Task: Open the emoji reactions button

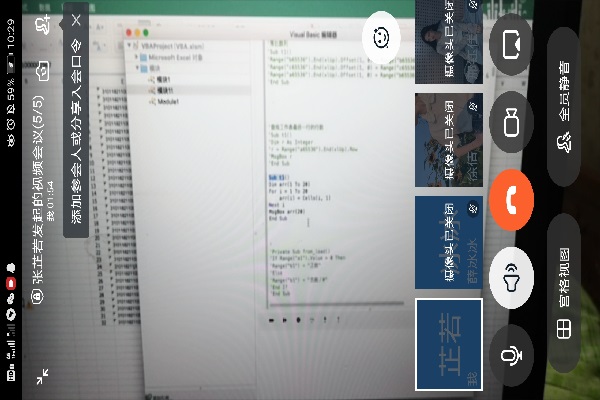Action: 380,39
